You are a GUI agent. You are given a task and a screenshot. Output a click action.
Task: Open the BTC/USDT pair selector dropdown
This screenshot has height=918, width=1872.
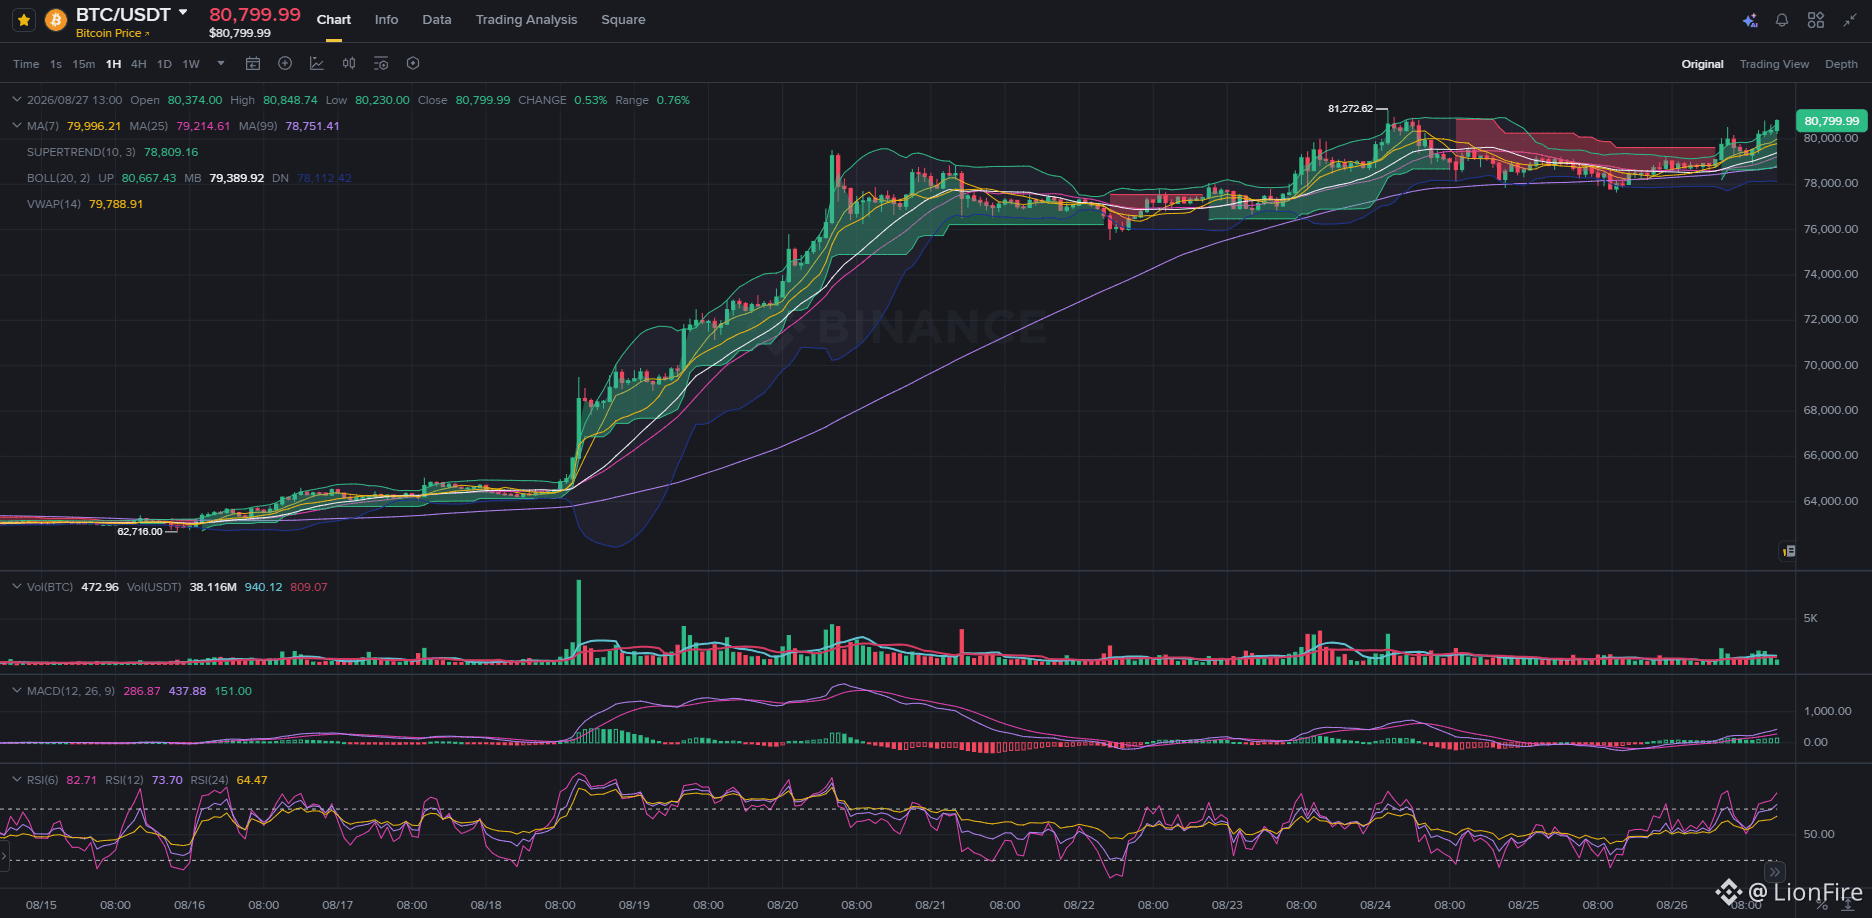[183, 13]
